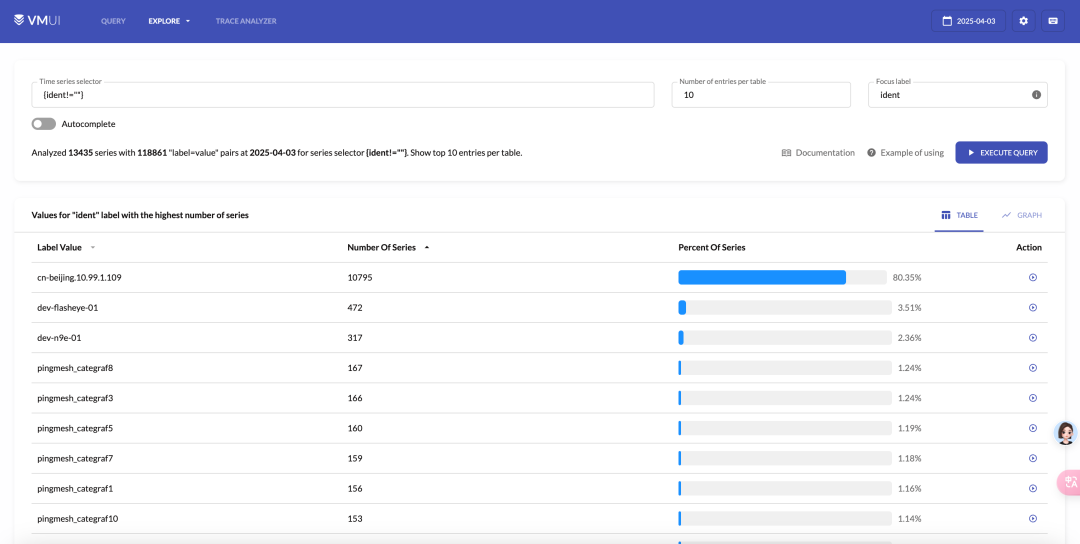This screenshot has width=1080, height=544.
Task: Open keyboard shortcuts icon in header
Action: [x=1052, y=21]
